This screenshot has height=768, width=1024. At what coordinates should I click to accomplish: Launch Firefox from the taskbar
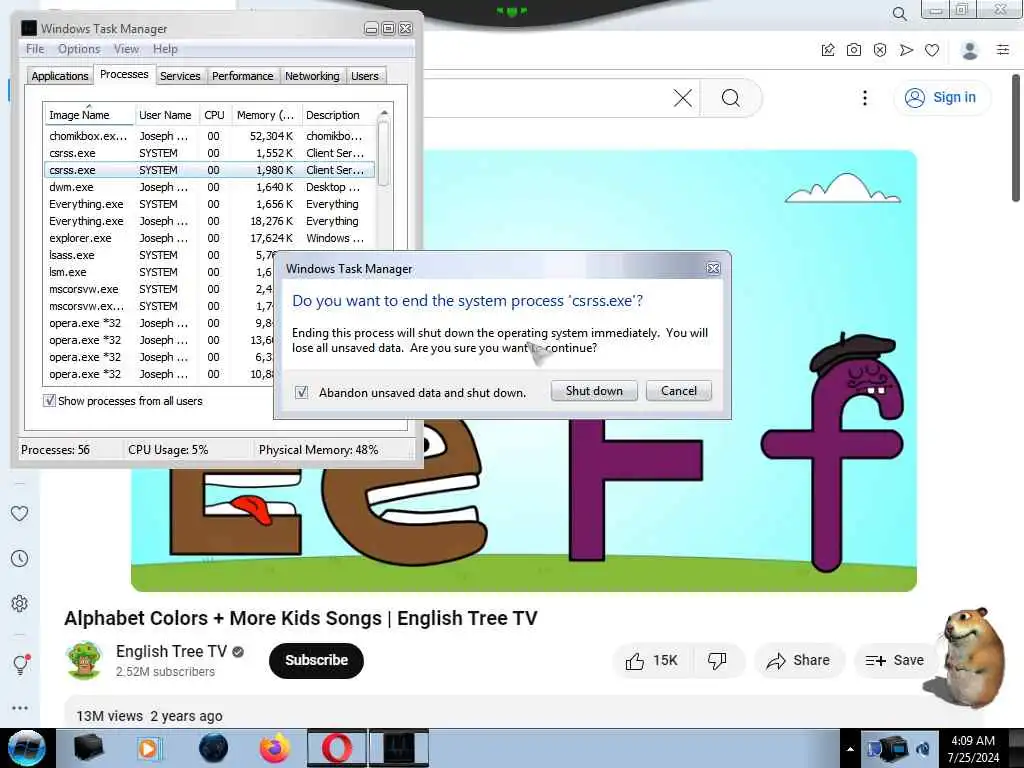[275, 748]
